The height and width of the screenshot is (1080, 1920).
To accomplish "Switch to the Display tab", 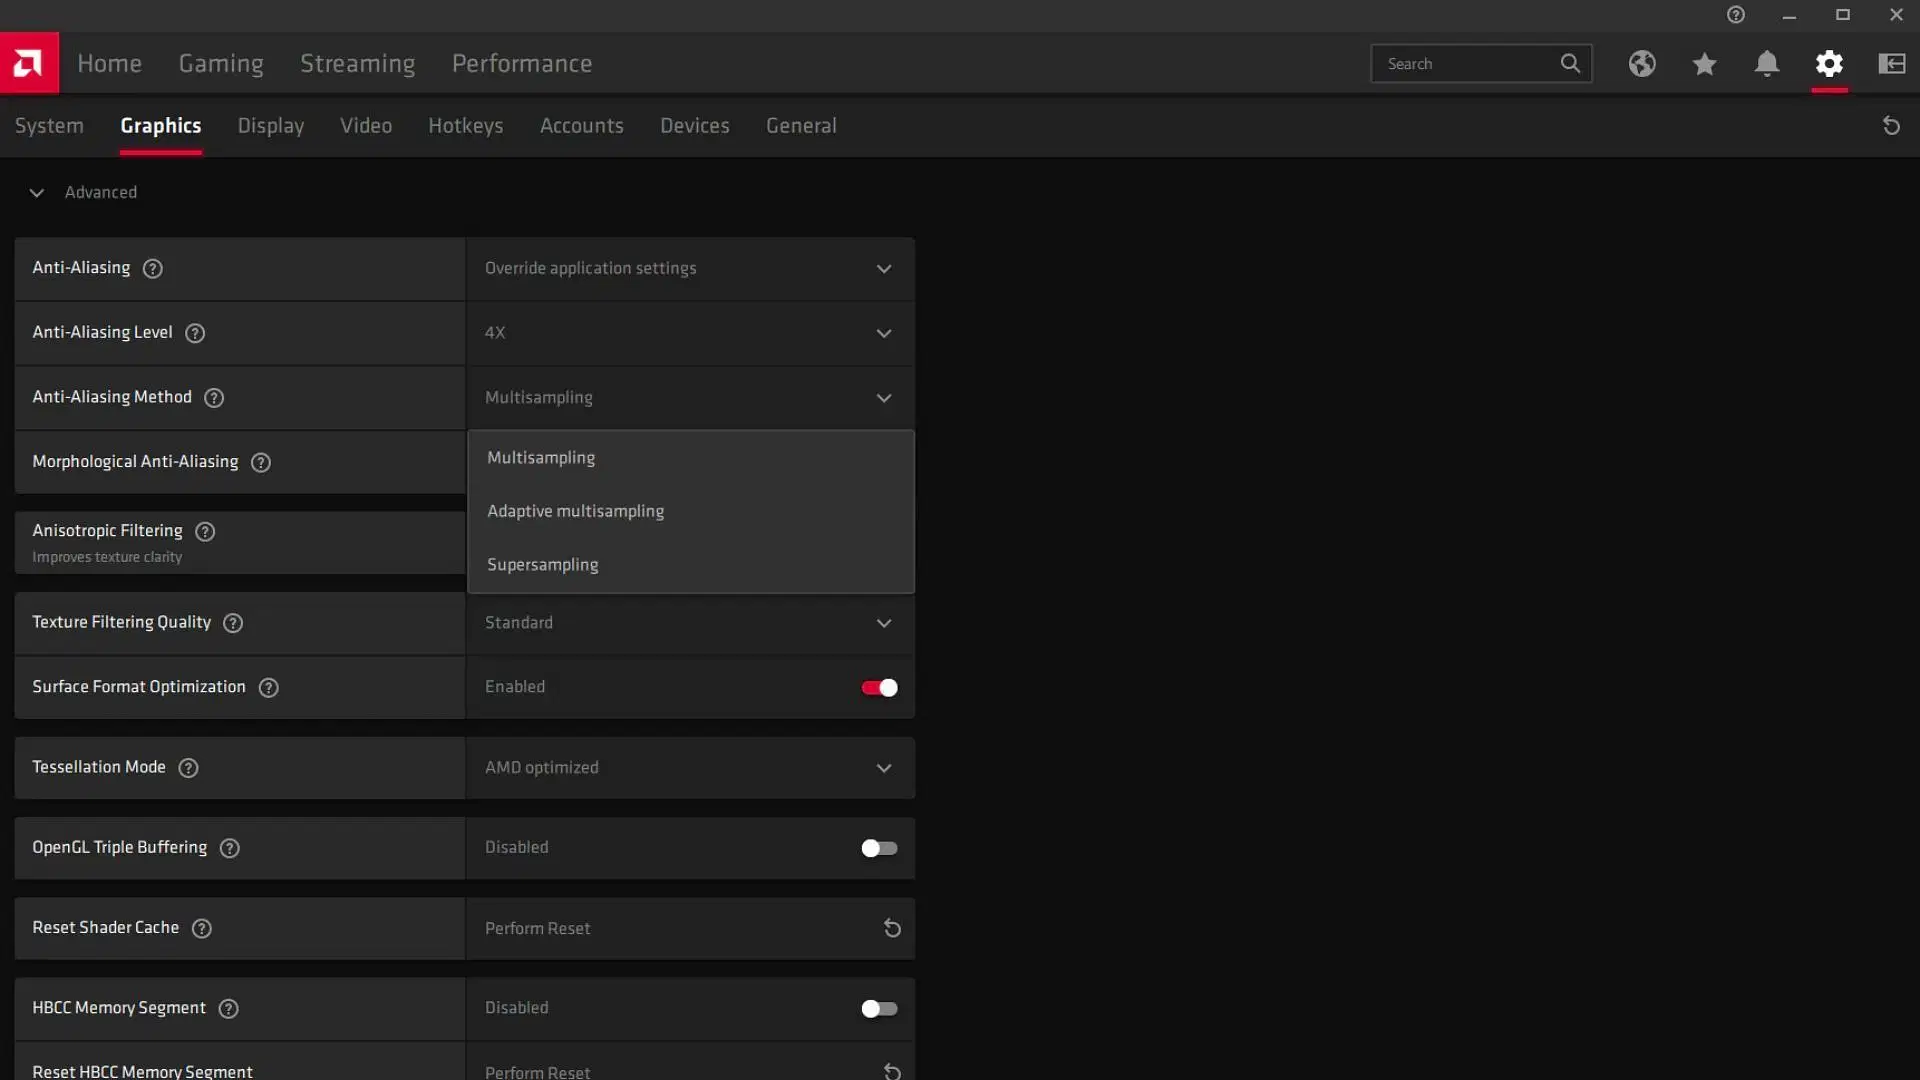I will [x=270, y=127].
